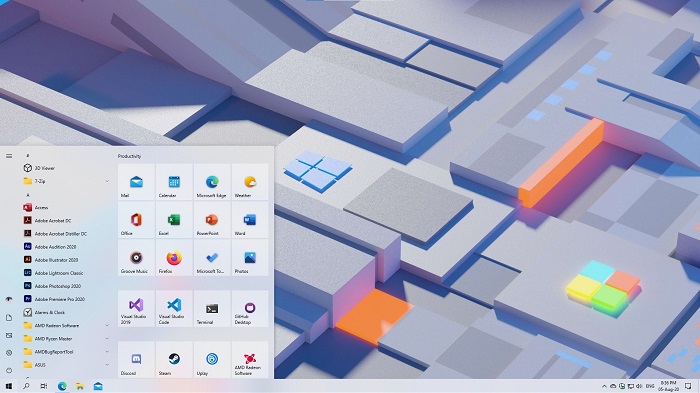
Task: Launch the PowerPoint tile
Action: point(212,219)
